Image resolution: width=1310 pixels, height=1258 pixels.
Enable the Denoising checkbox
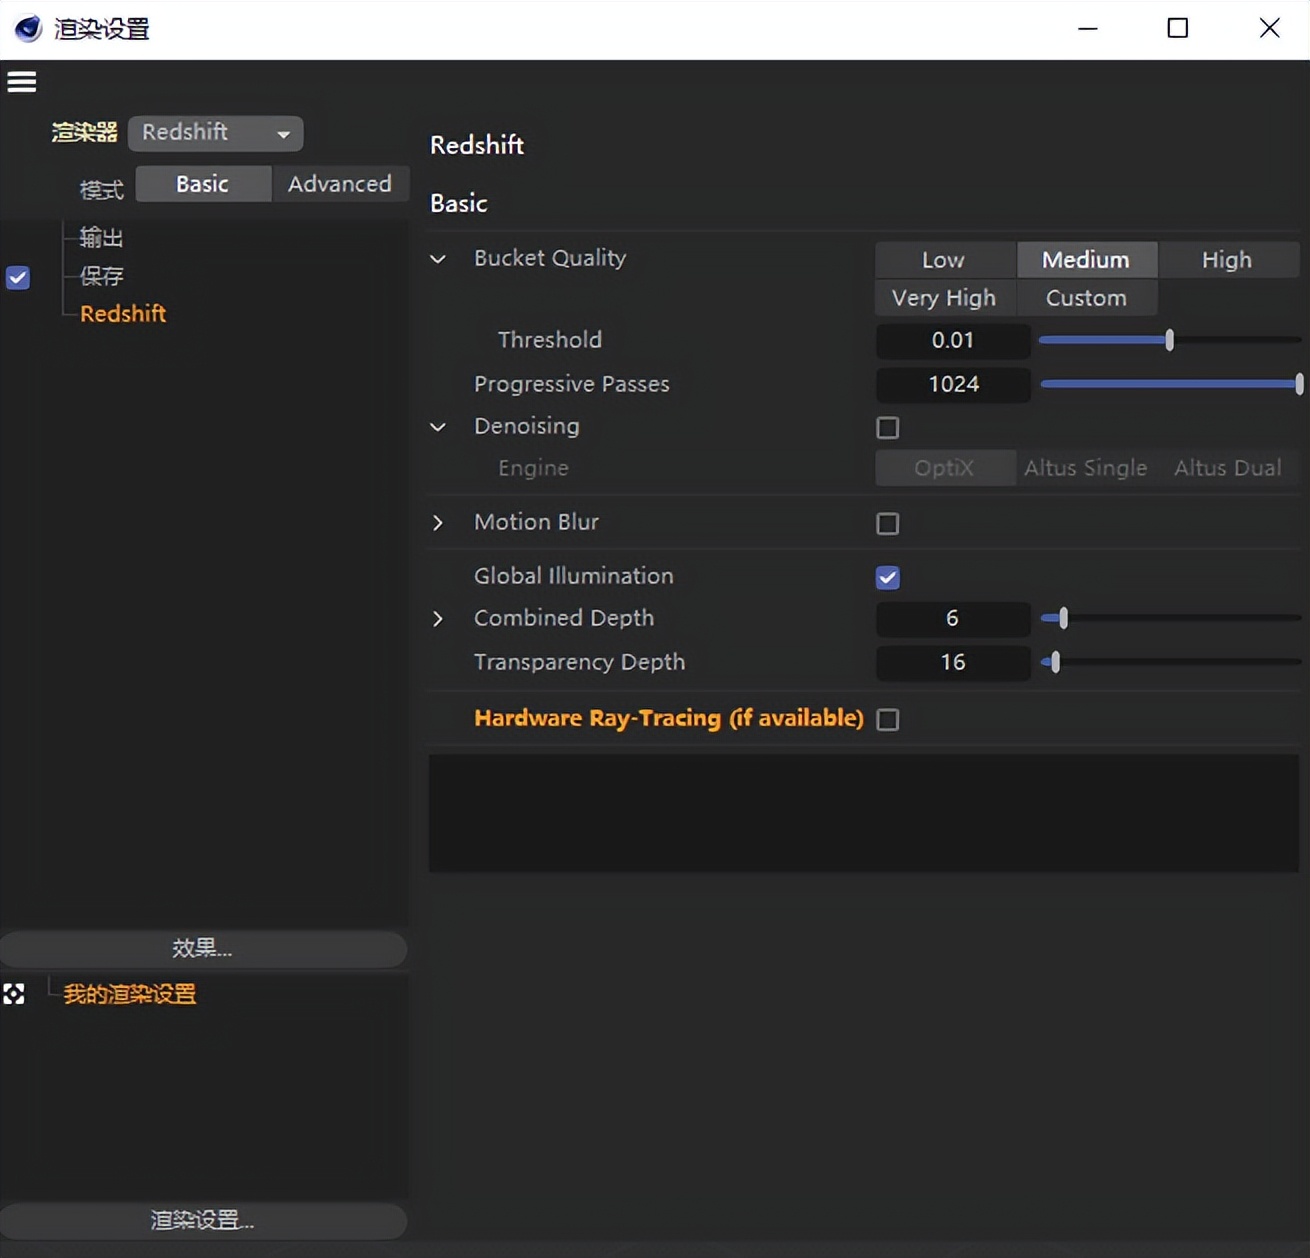(x=887, y=428)
